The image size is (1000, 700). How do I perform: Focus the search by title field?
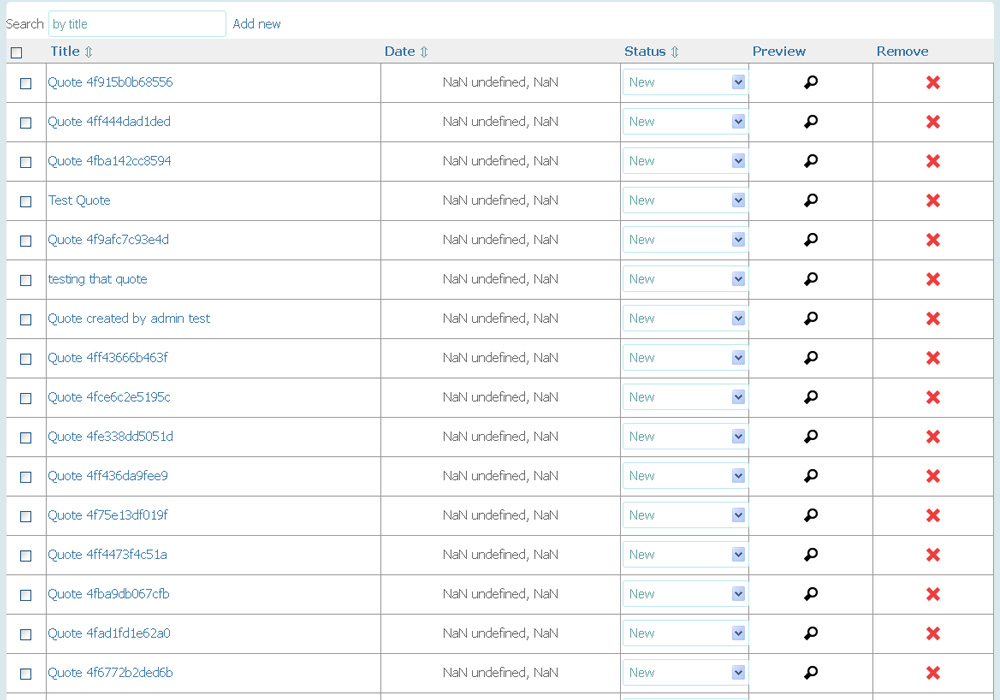[137, 24]
